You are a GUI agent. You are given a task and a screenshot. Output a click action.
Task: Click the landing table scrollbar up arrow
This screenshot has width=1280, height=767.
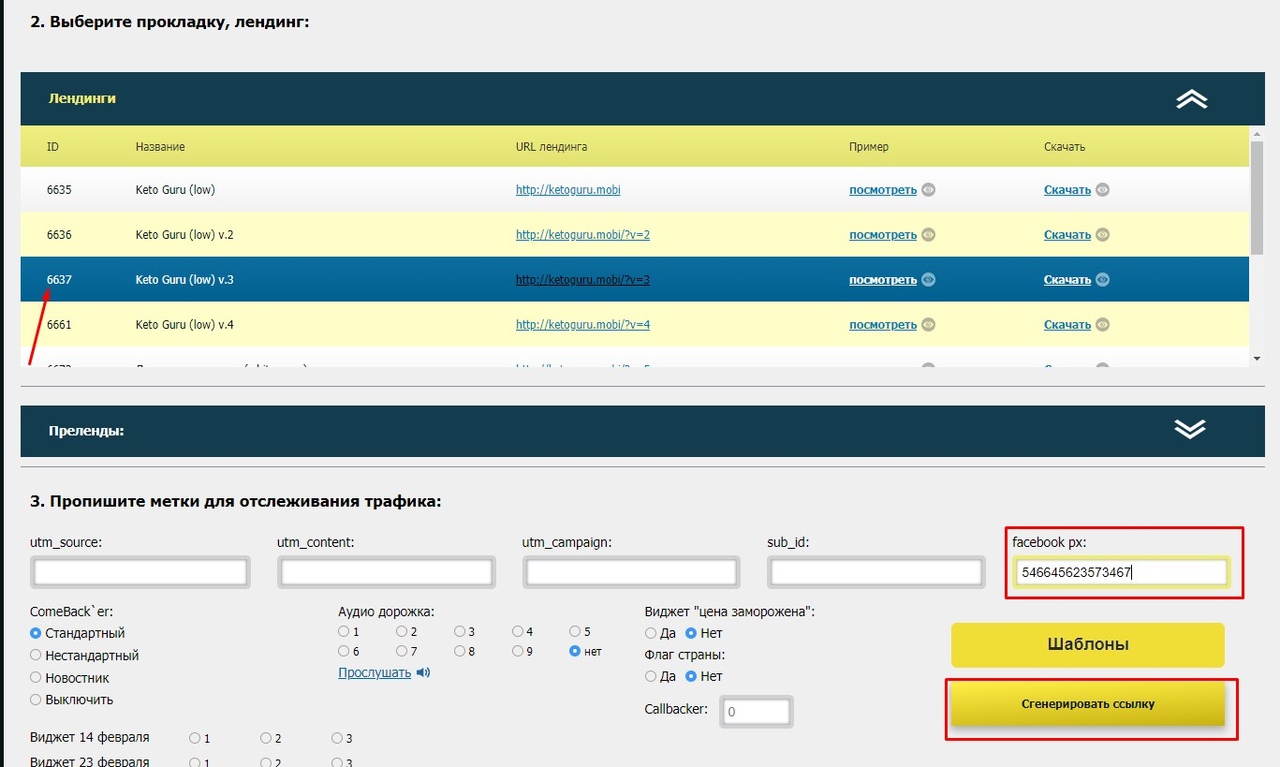point(1257,133)
